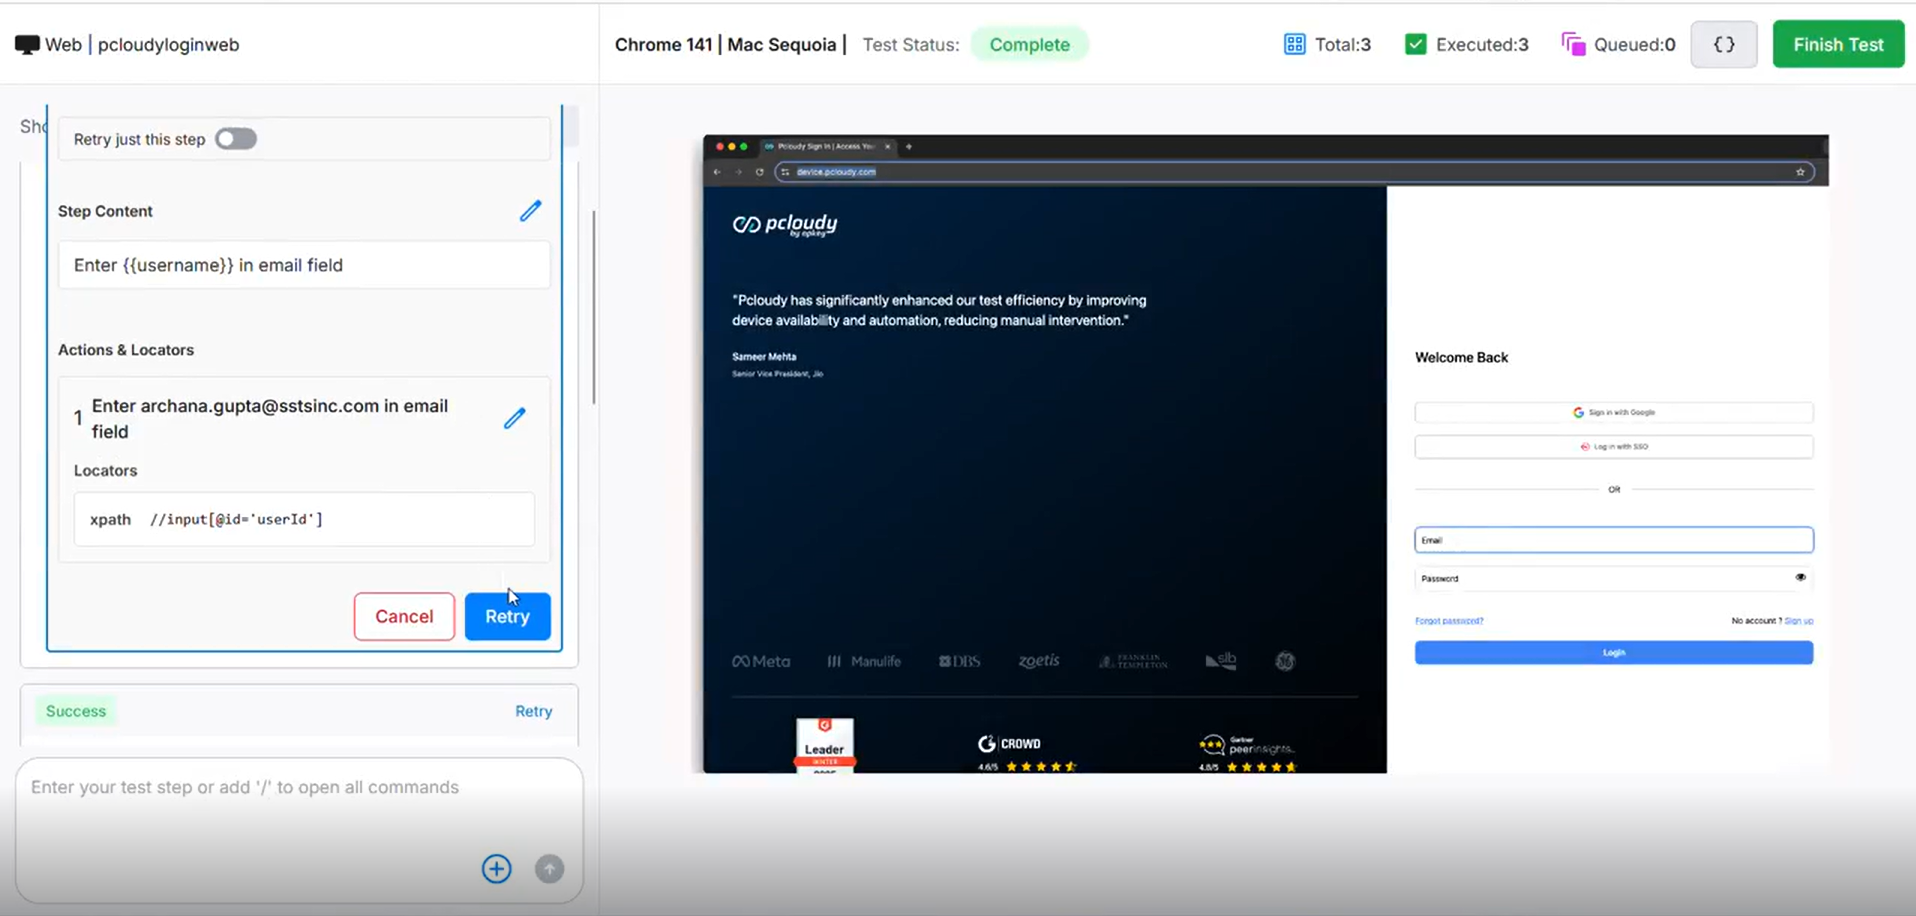Click the Step Content text field

pyautogui.click(x=304, y=265)
